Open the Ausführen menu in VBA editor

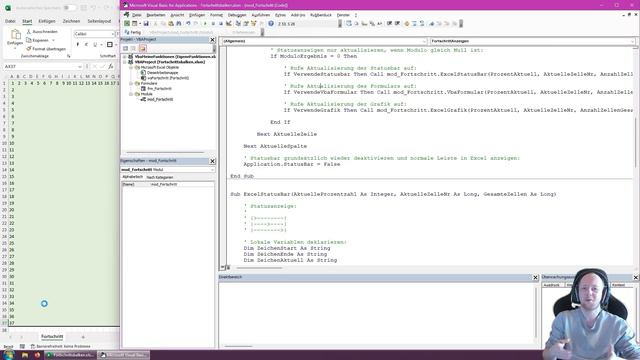[260, 15]
